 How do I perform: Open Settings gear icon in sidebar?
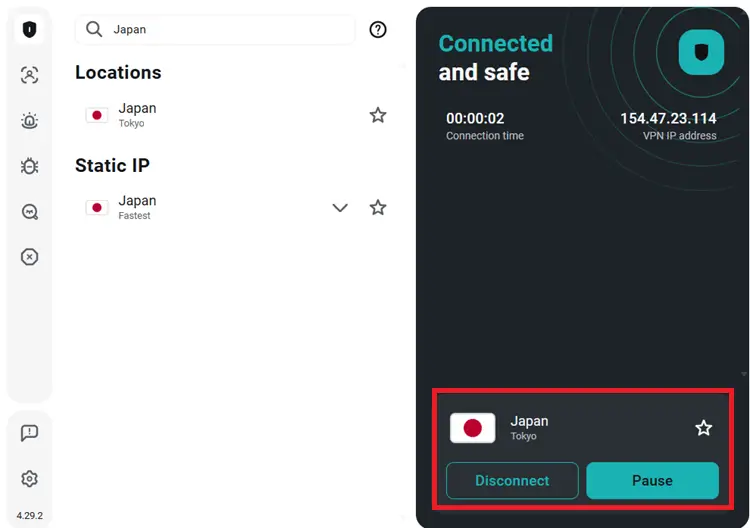tap(29, 478)
